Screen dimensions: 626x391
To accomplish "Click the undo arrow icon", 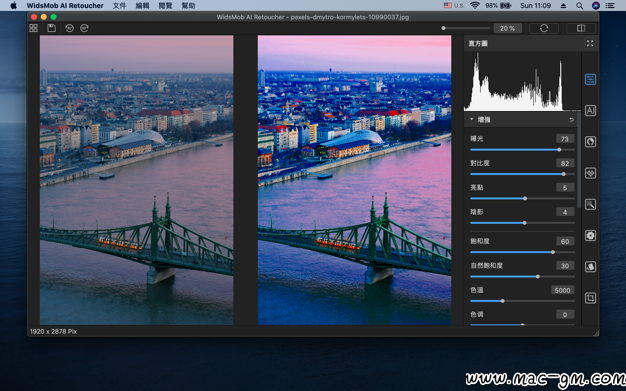I will point(69,28).
